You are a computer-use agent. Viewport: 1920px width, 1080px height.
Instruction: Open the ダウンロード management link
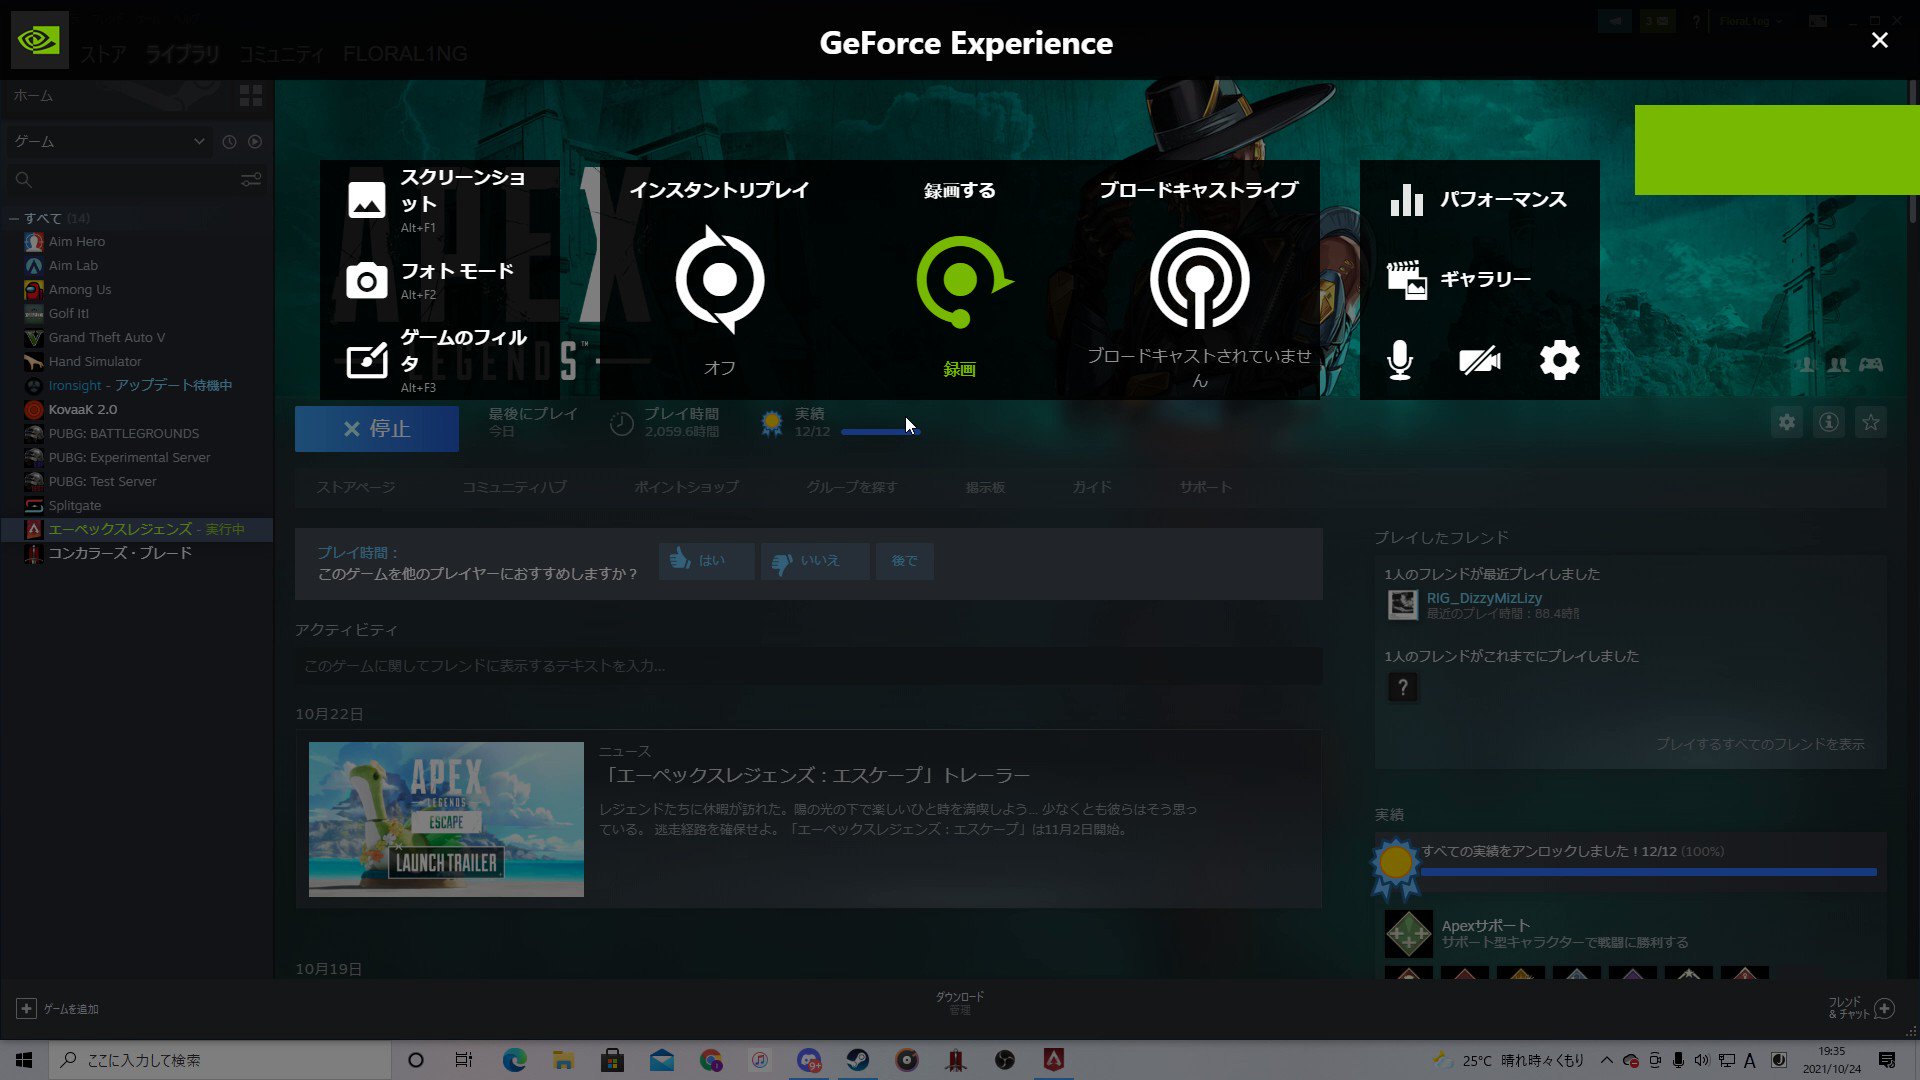960,1003
